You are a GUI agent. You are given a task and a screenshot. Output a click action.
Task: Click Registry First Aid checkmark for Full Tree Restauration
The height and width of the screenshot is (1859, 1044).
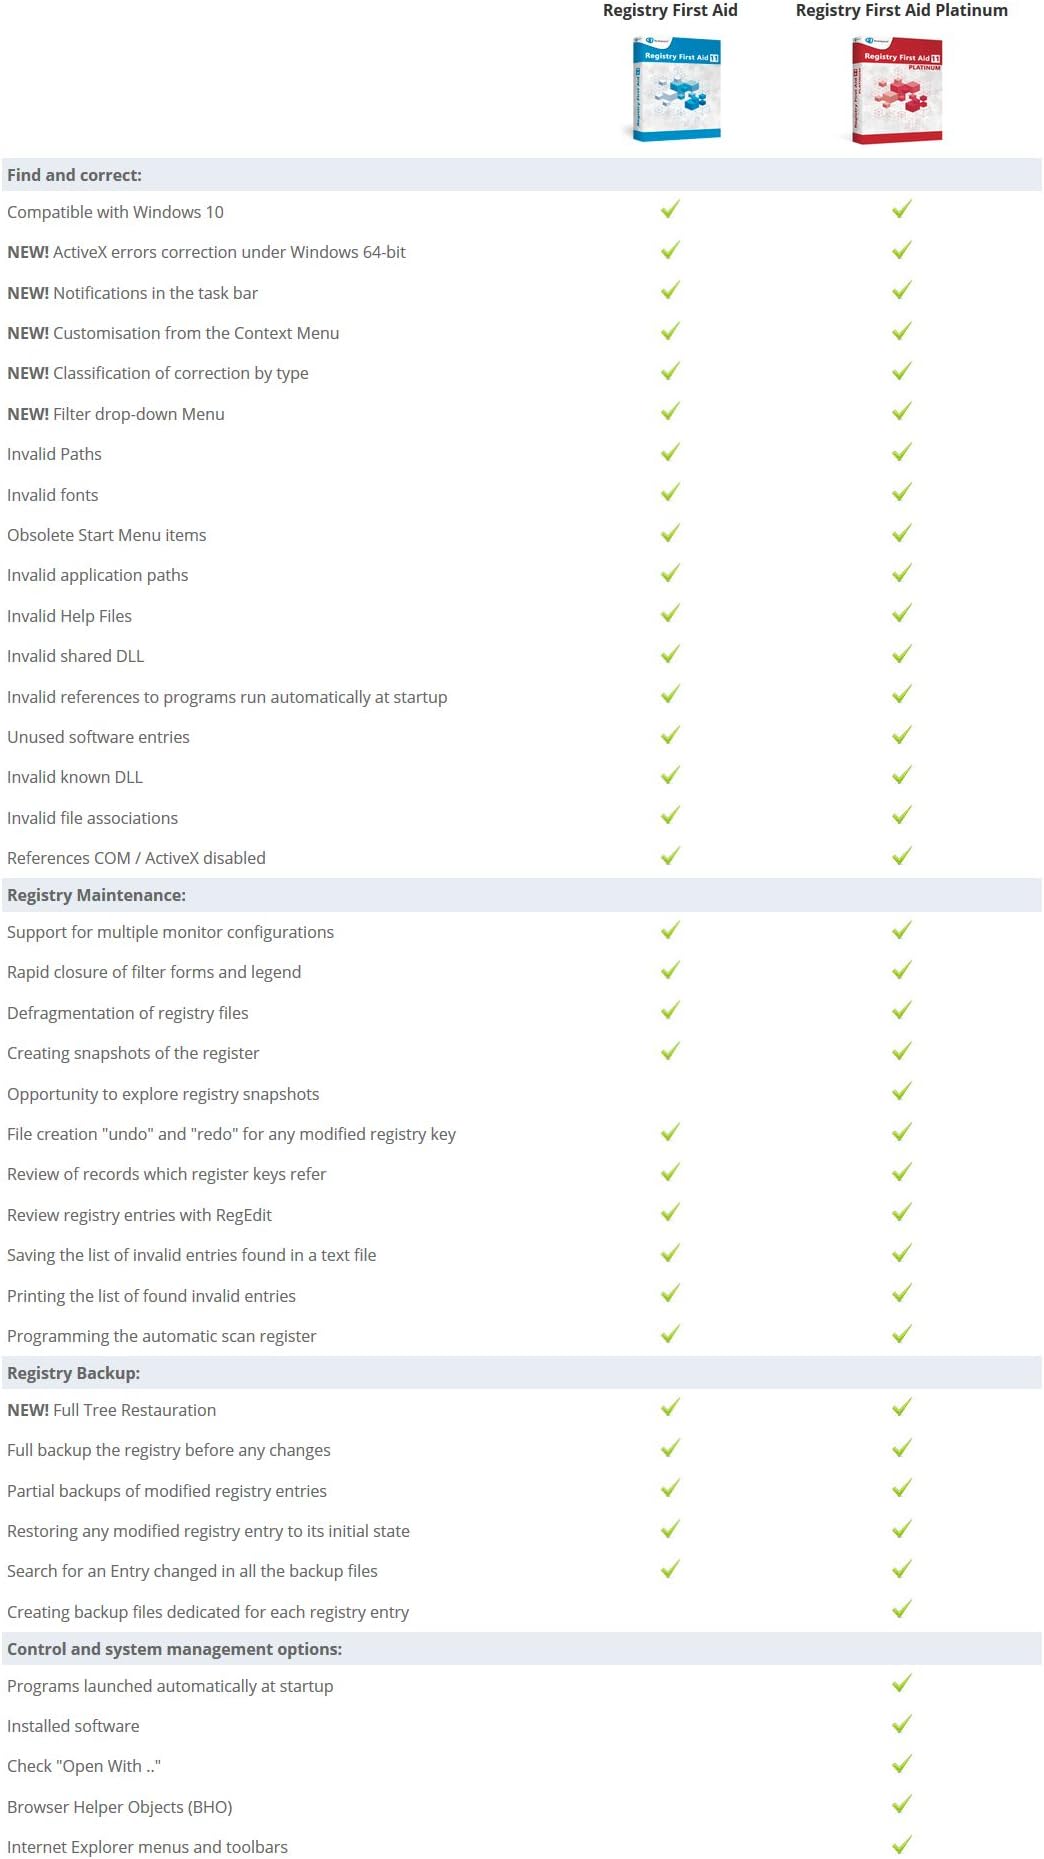[x=670, y=1408]
